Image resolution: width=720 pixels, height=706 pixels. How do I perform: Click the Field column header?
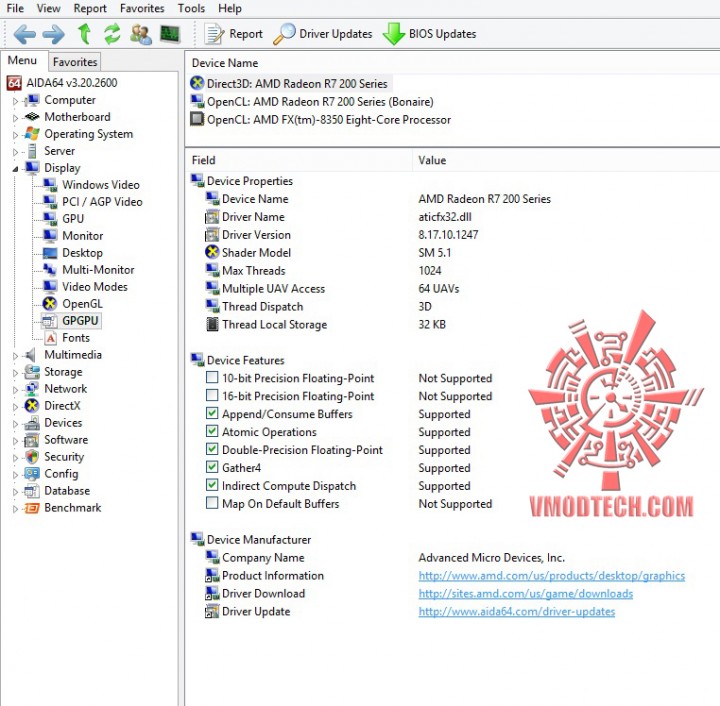coord(299,160)
